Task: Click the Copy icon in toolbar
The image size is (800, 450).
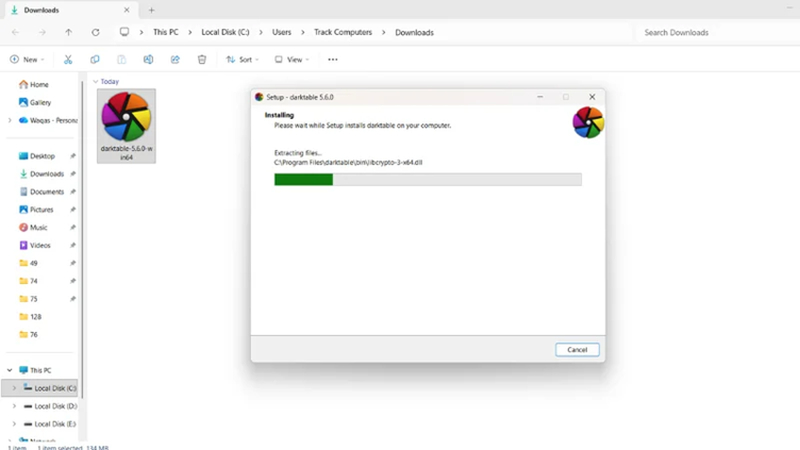Action: point(95,60)
